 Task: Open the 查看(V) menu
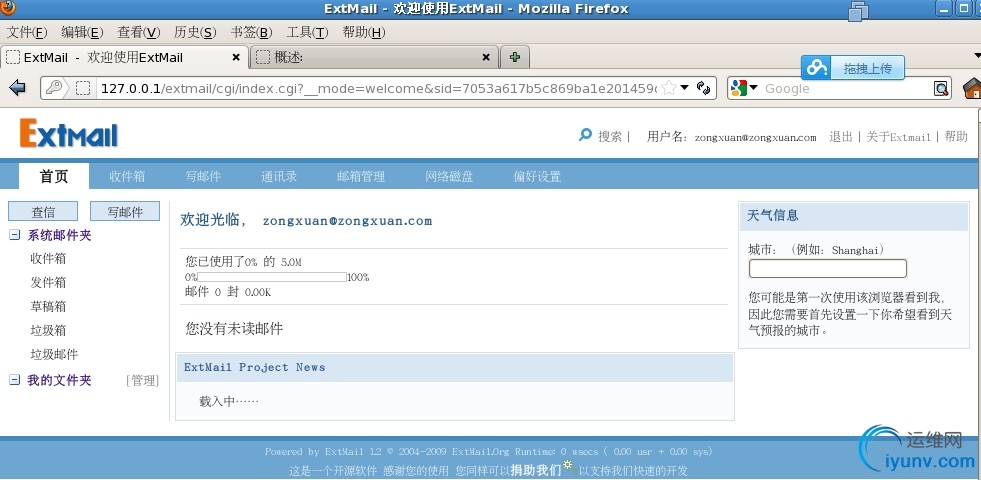(138, 32)
